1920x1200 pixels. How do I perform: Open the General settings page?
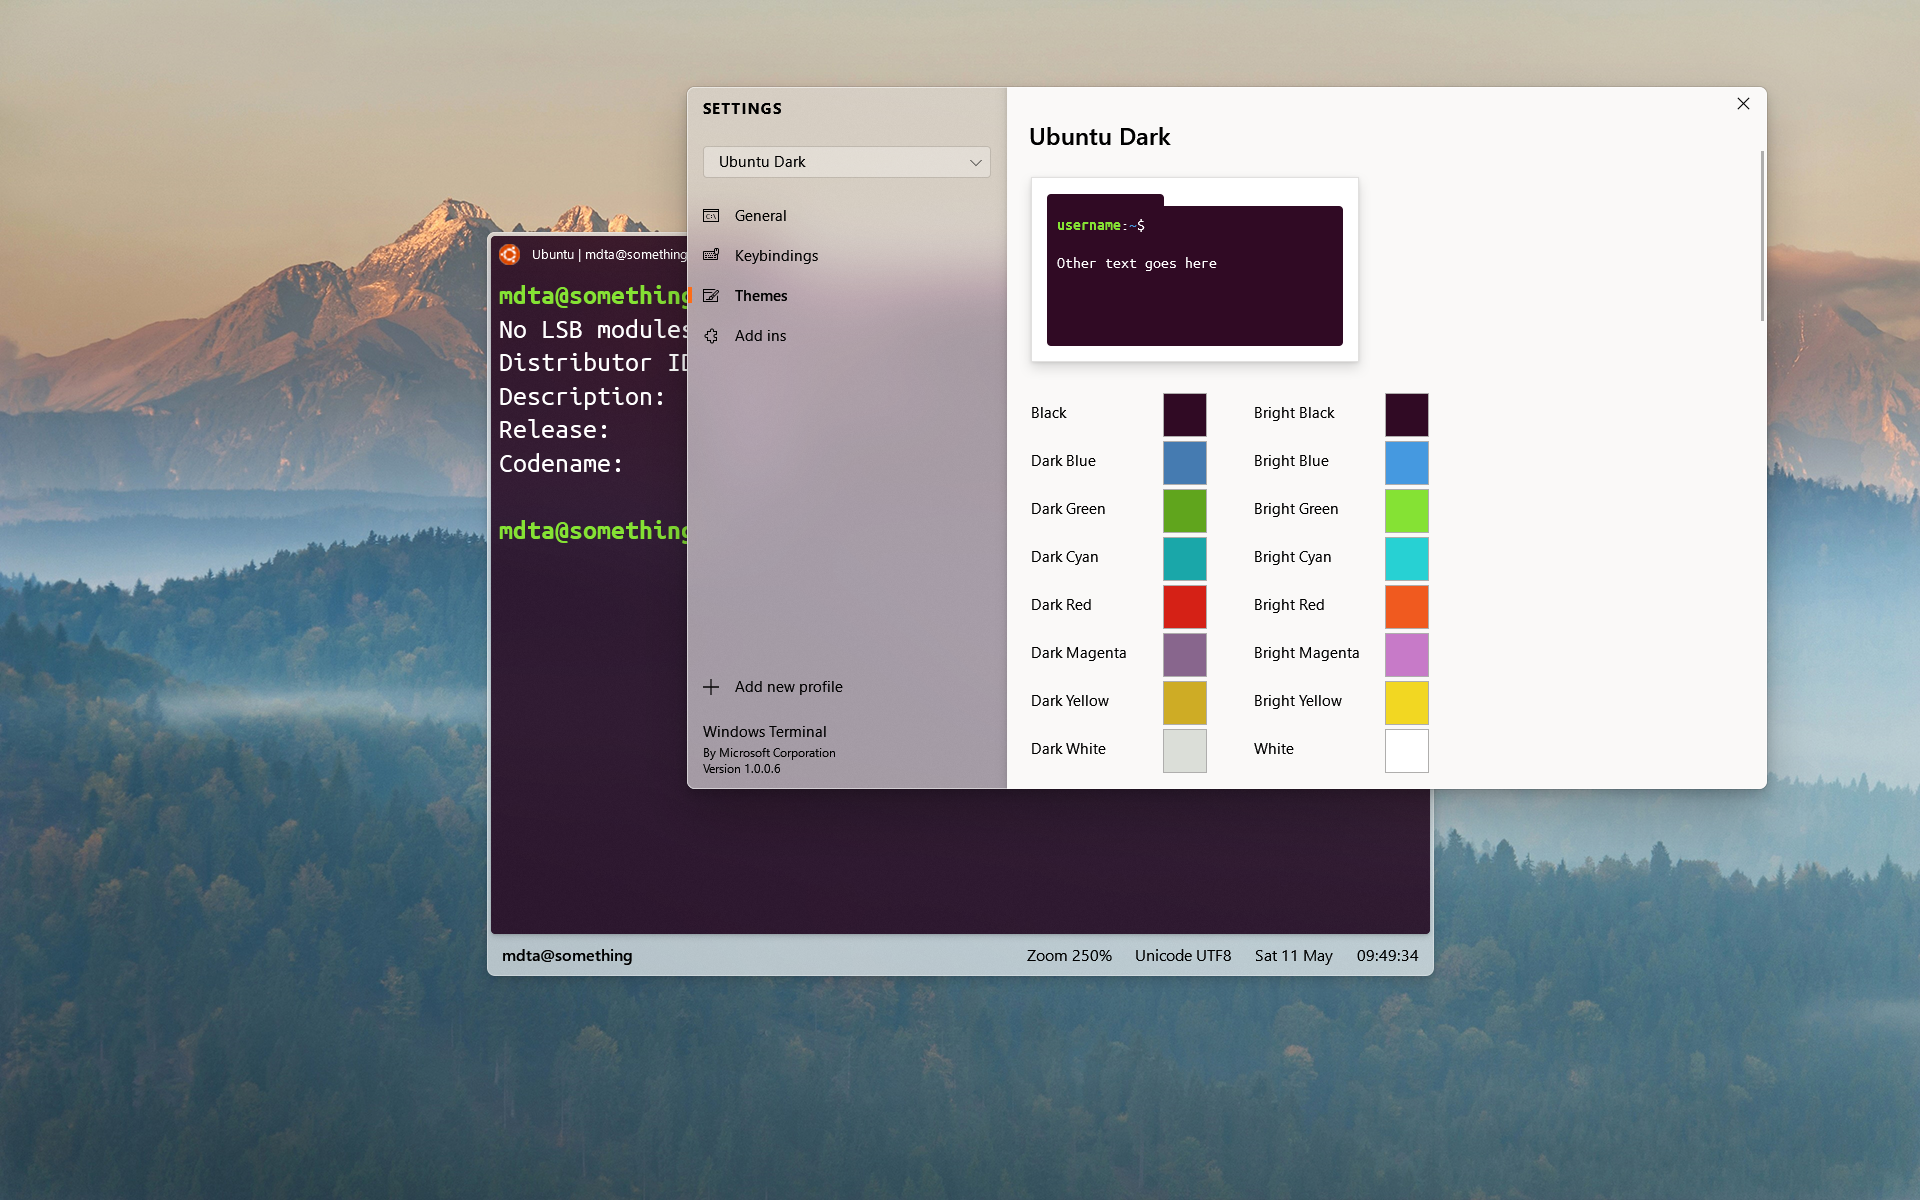coord(760,216)
